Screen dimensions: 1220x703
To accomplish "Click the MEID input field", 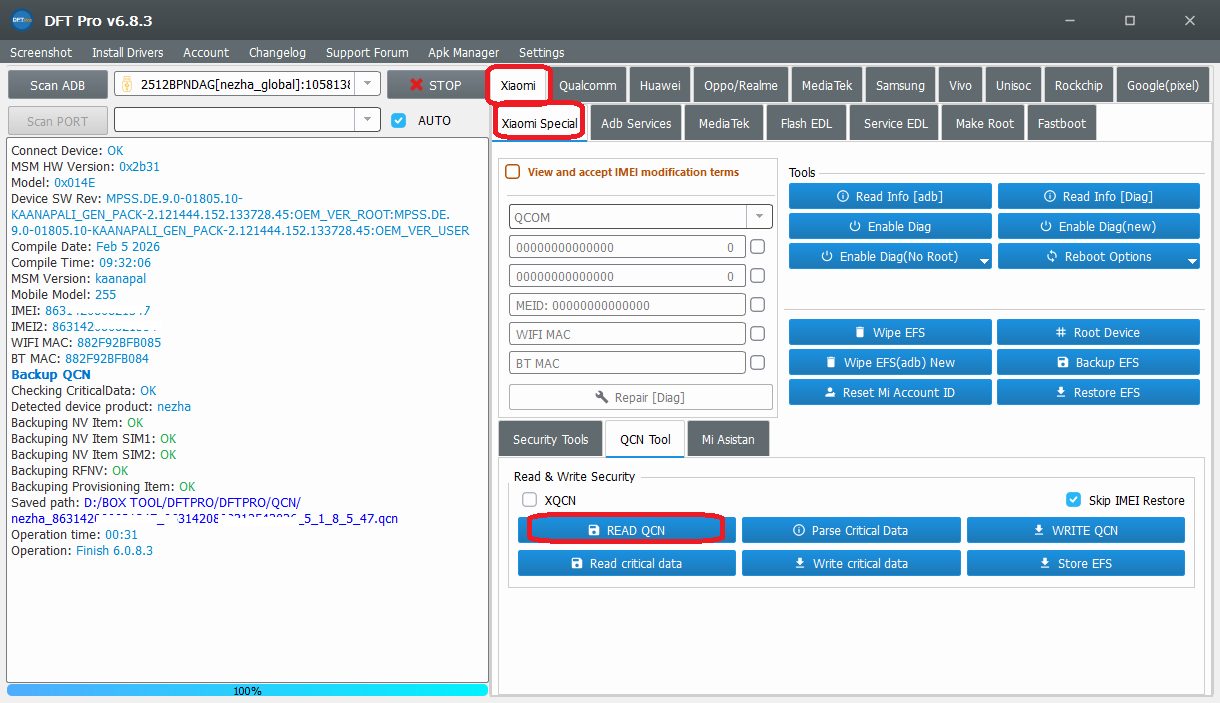I will click(627, 305).
